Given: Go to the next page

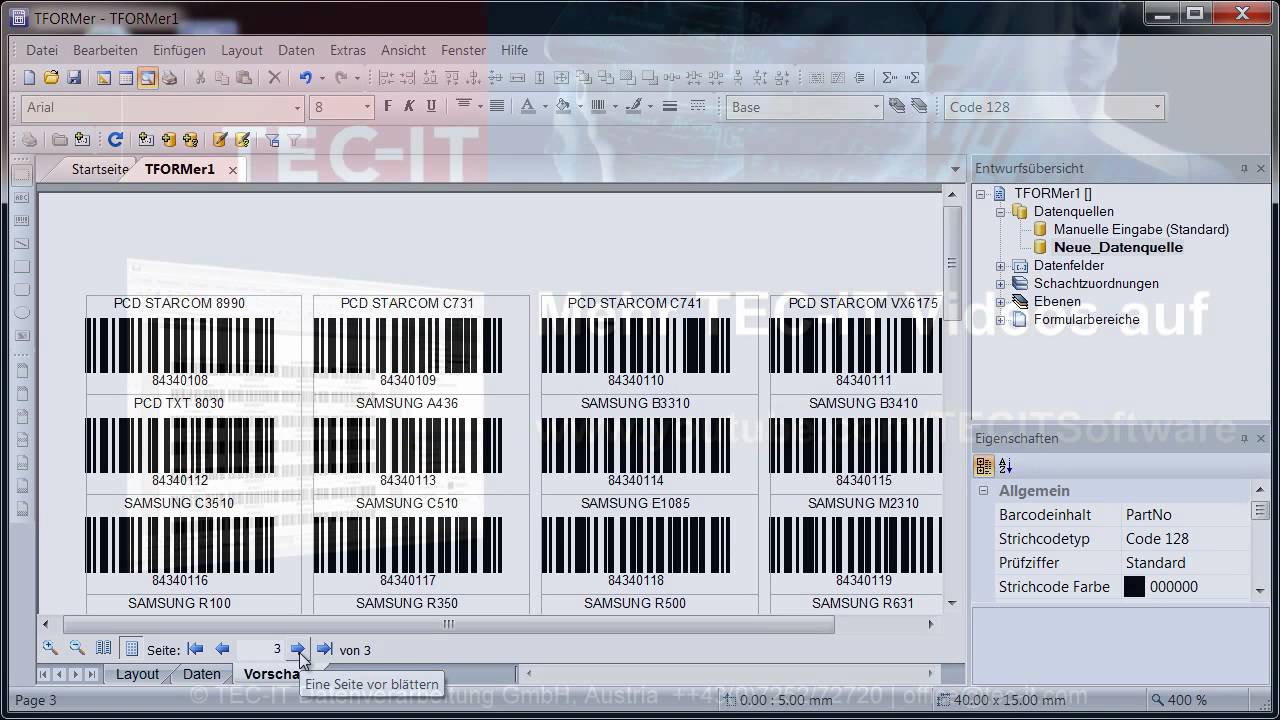Looking at the screenshot, I should 298,649.
